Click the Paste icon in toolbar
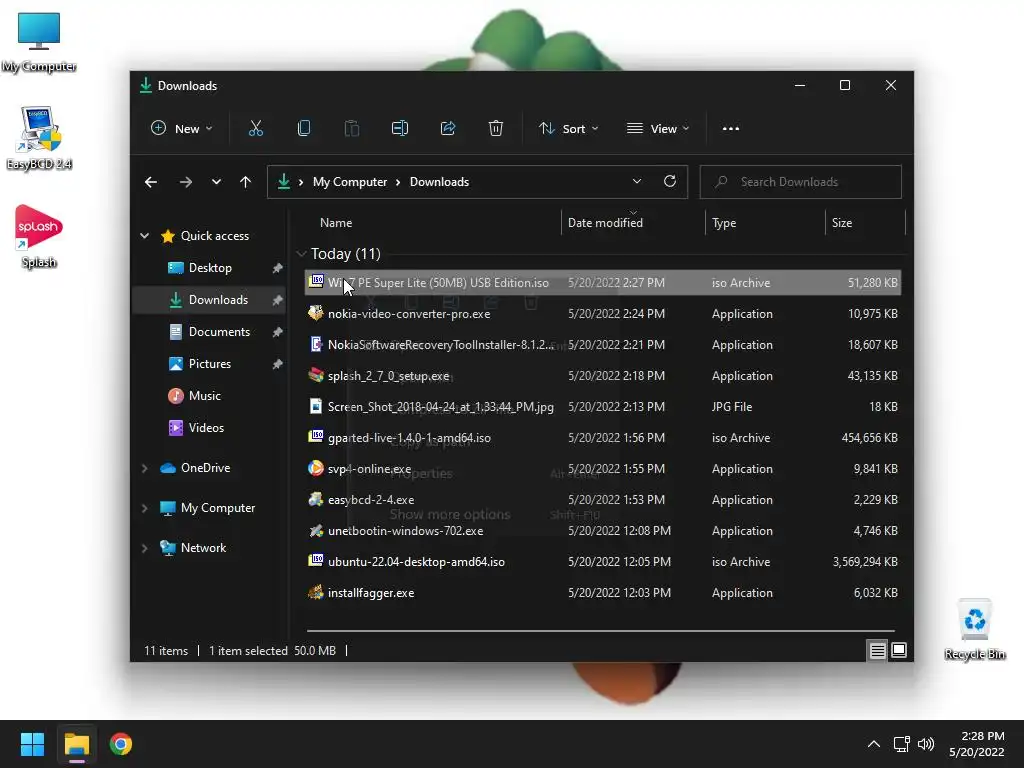 point(352,129)
